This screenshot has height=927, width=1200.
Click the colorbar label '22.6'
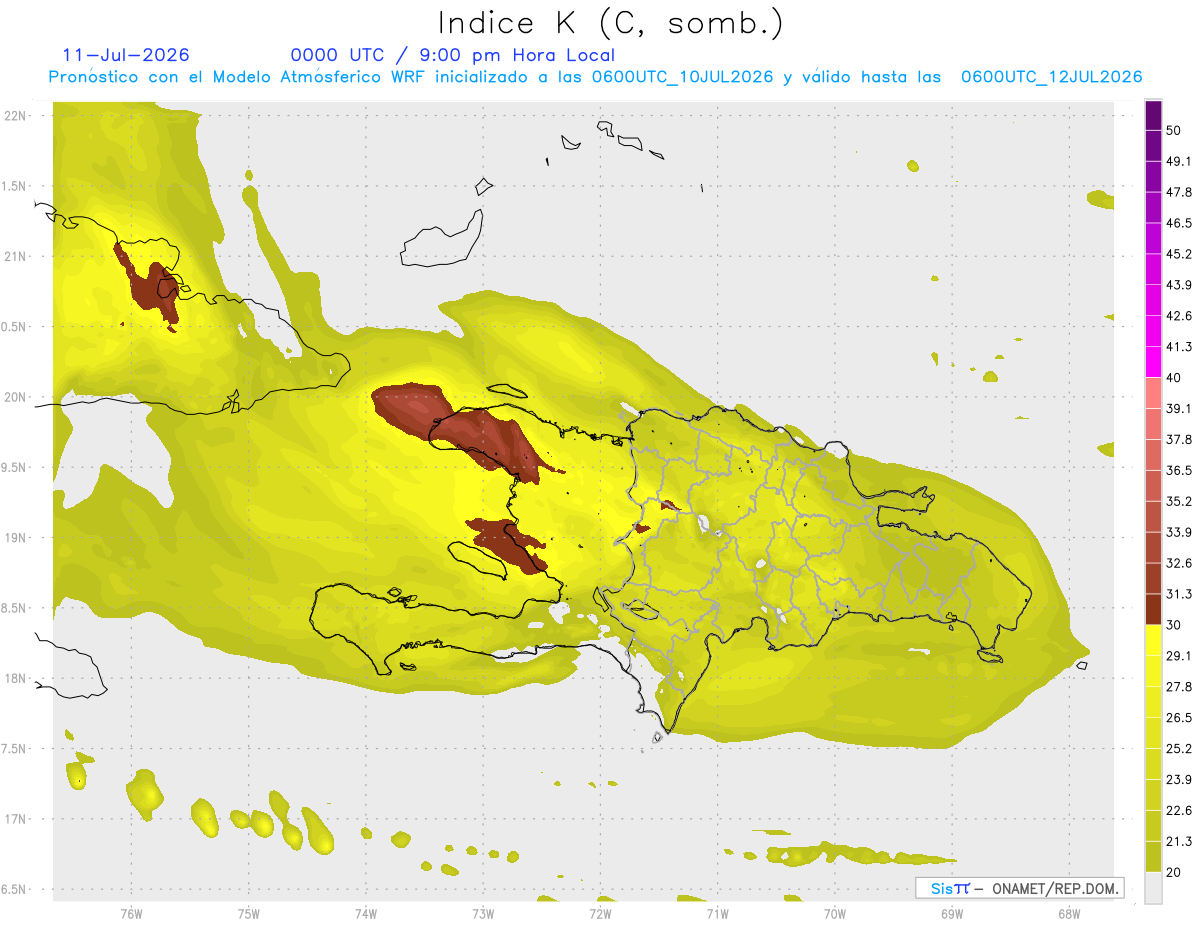pos(1178,810)
